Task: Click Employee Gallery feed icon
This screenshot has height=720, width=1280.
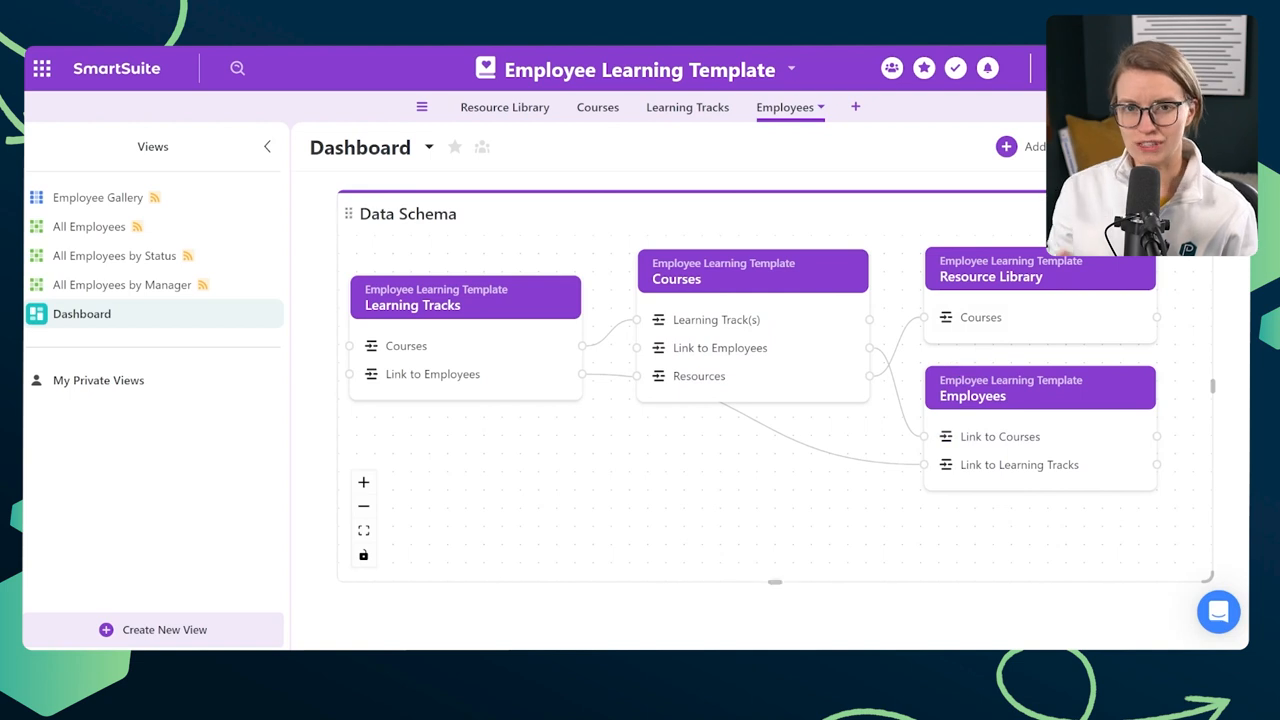Action: (x=155, y=198)
